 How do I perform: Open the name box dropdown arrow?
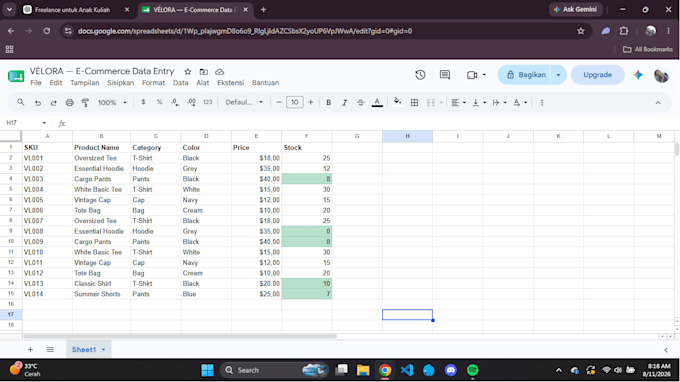tap(44, 123)
